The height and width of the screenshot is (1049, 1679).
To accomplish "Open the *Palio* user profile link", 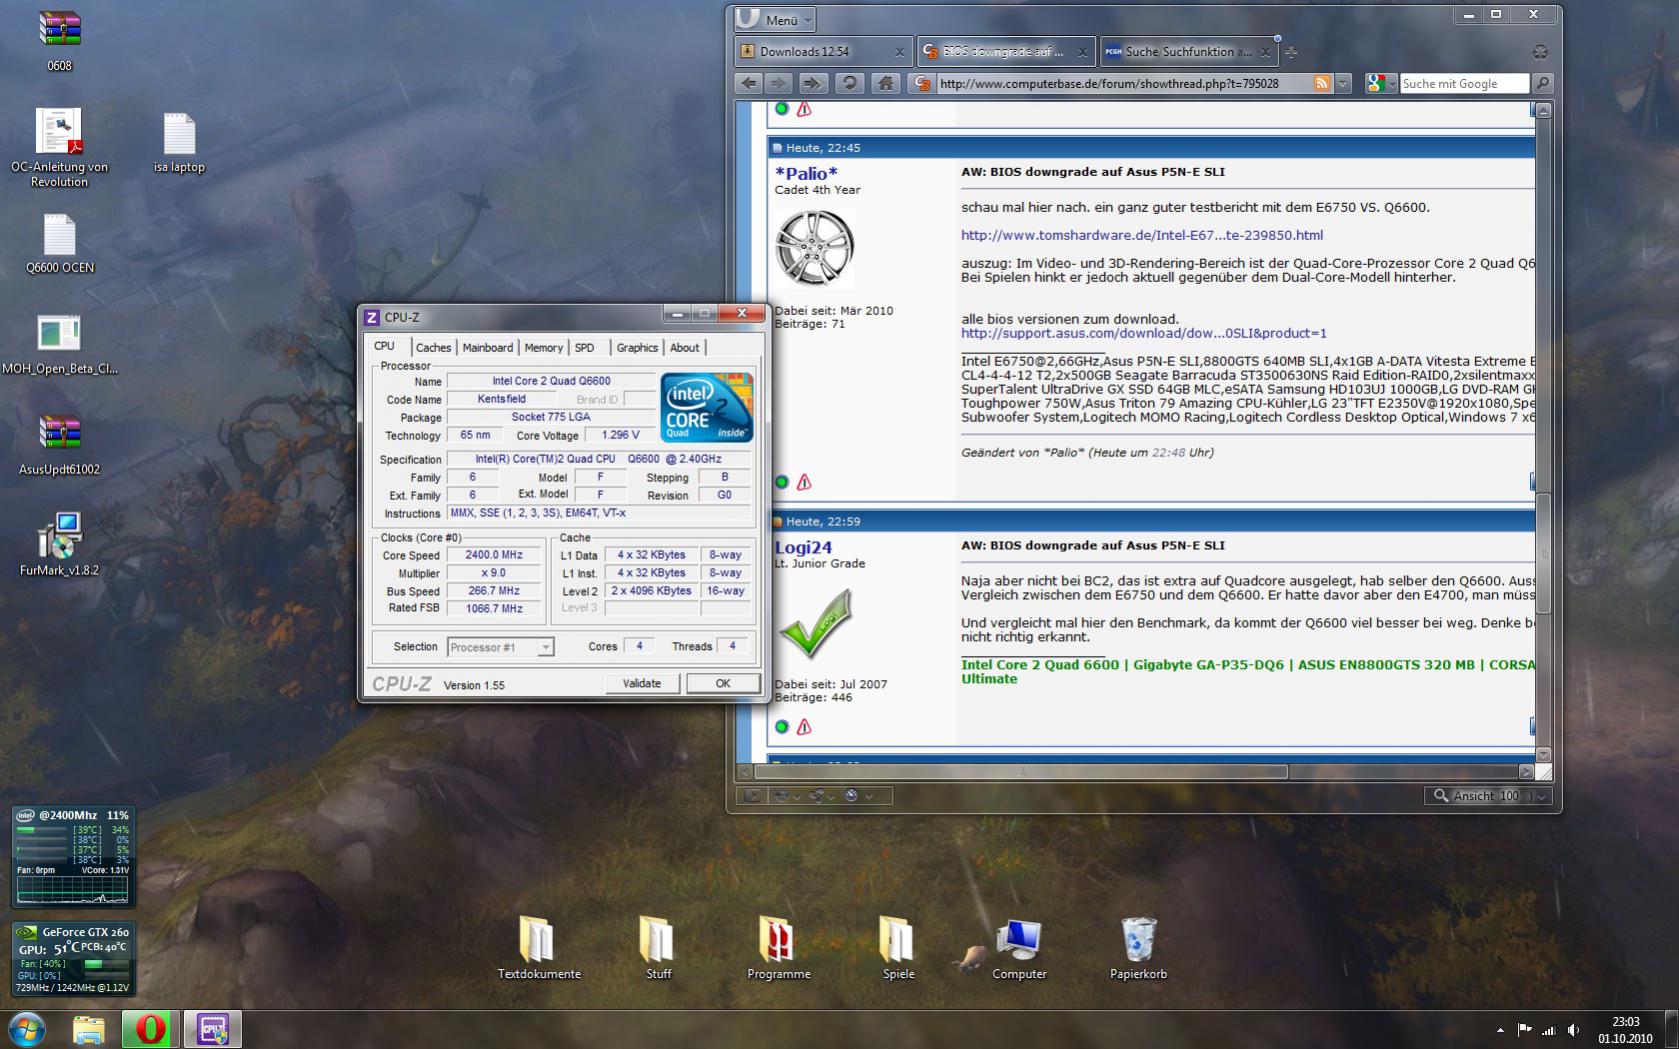I will [806, 173].
